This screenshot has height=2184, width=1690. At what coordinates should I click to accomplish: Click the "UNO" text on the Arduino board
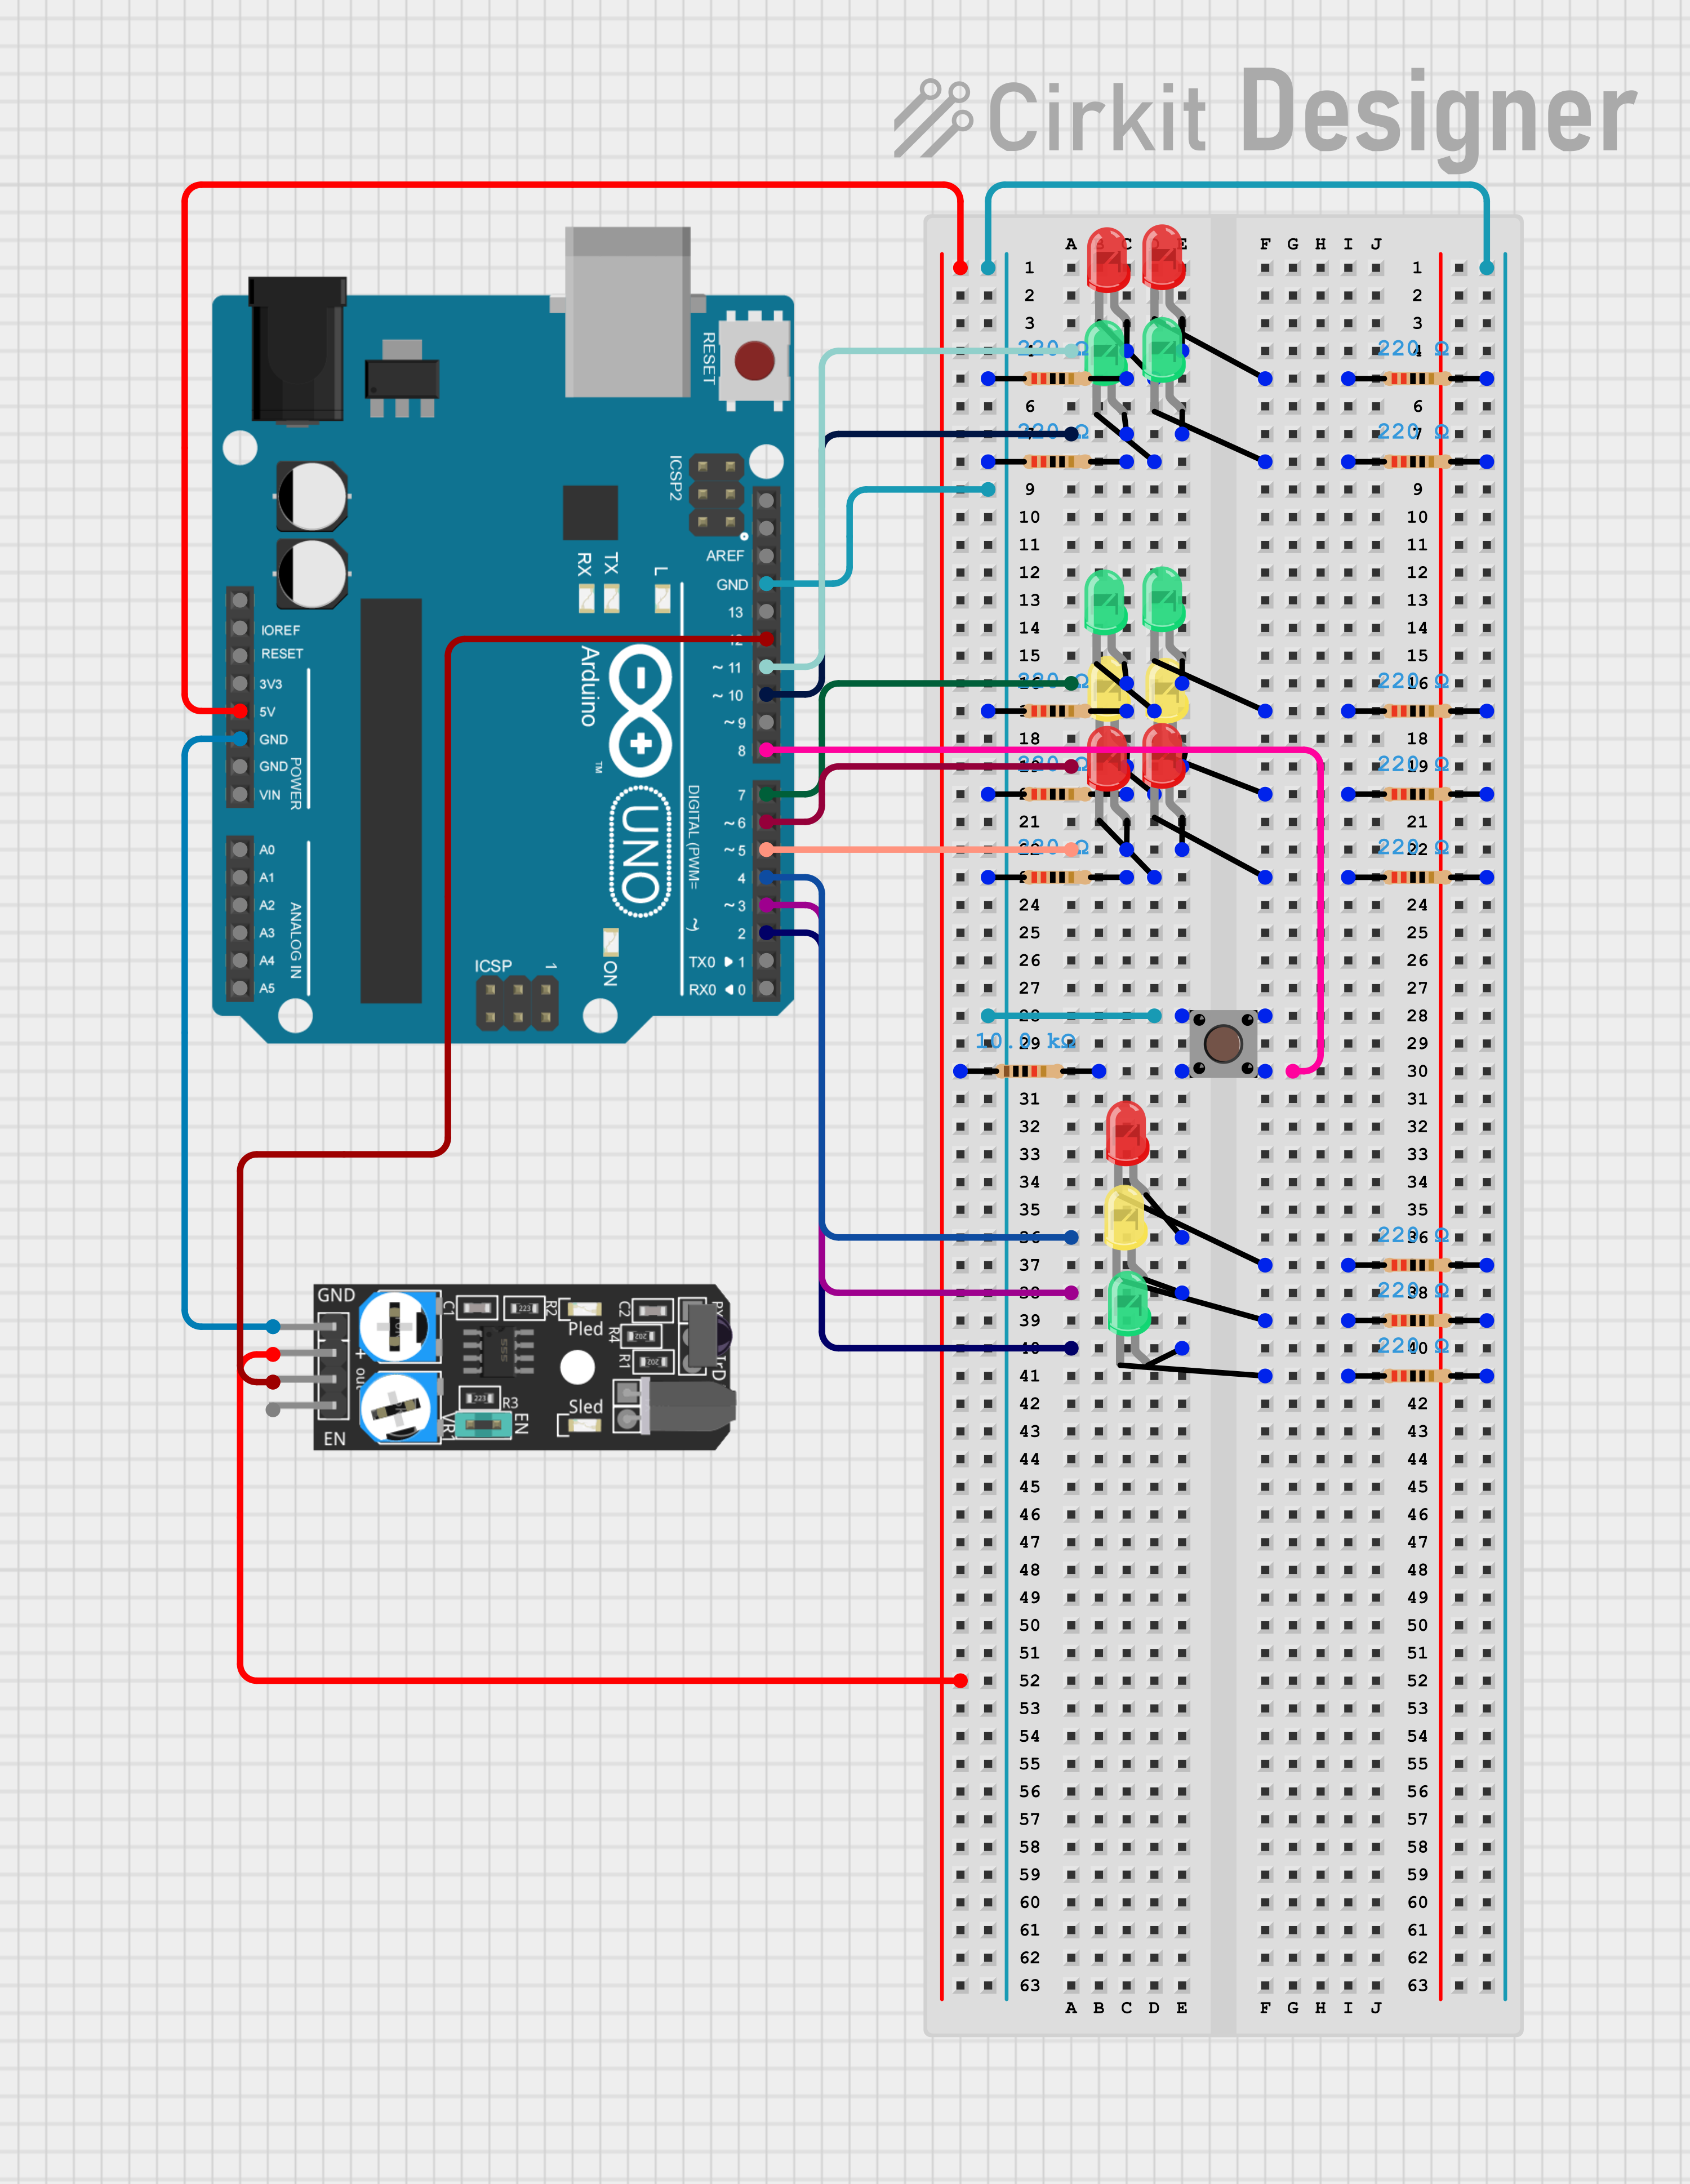pos(641,852)
